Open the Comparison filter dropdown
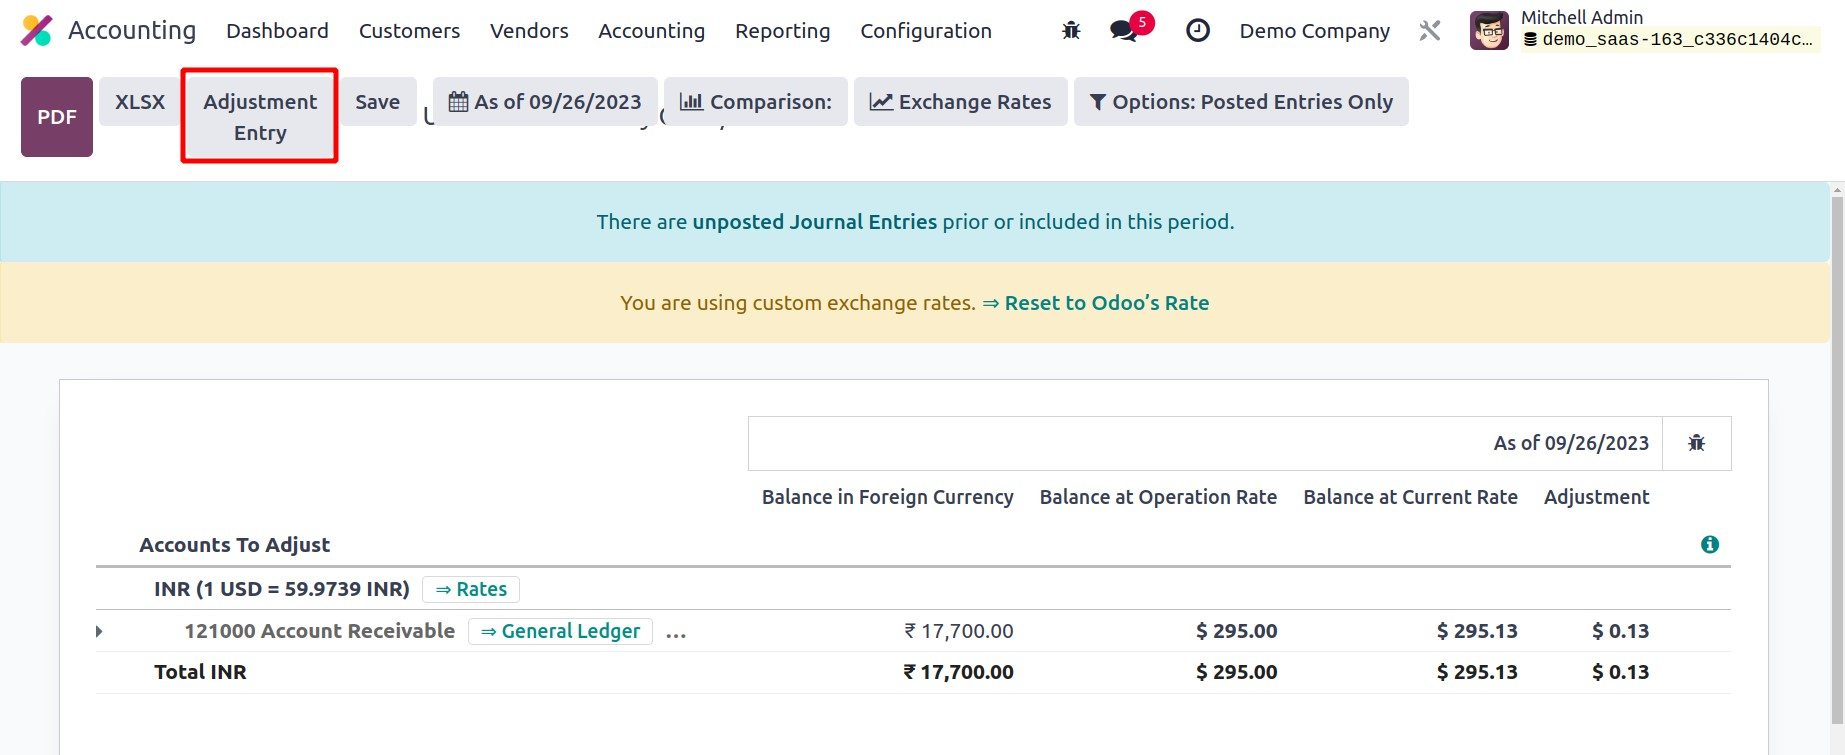The width and height of the screenshot is (1845, 755). [x=755, y=102]
